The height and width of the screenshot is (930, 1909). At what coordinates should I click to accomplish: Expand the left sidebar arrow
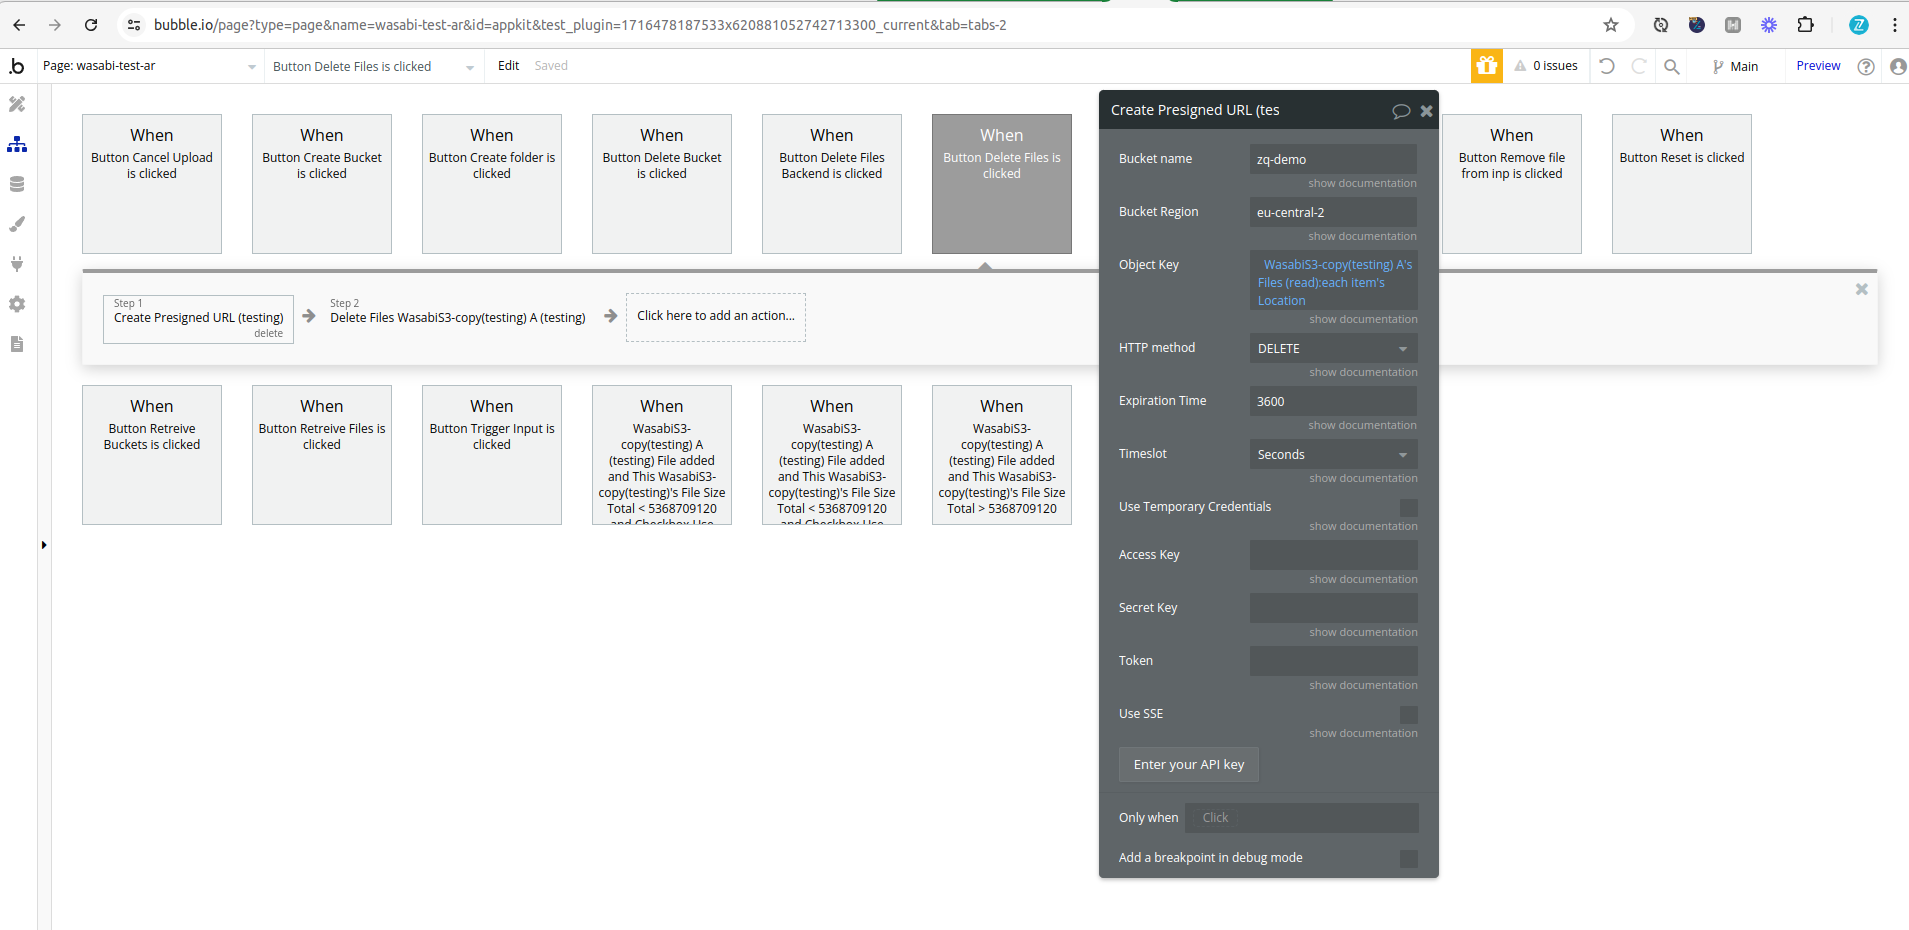44,545
